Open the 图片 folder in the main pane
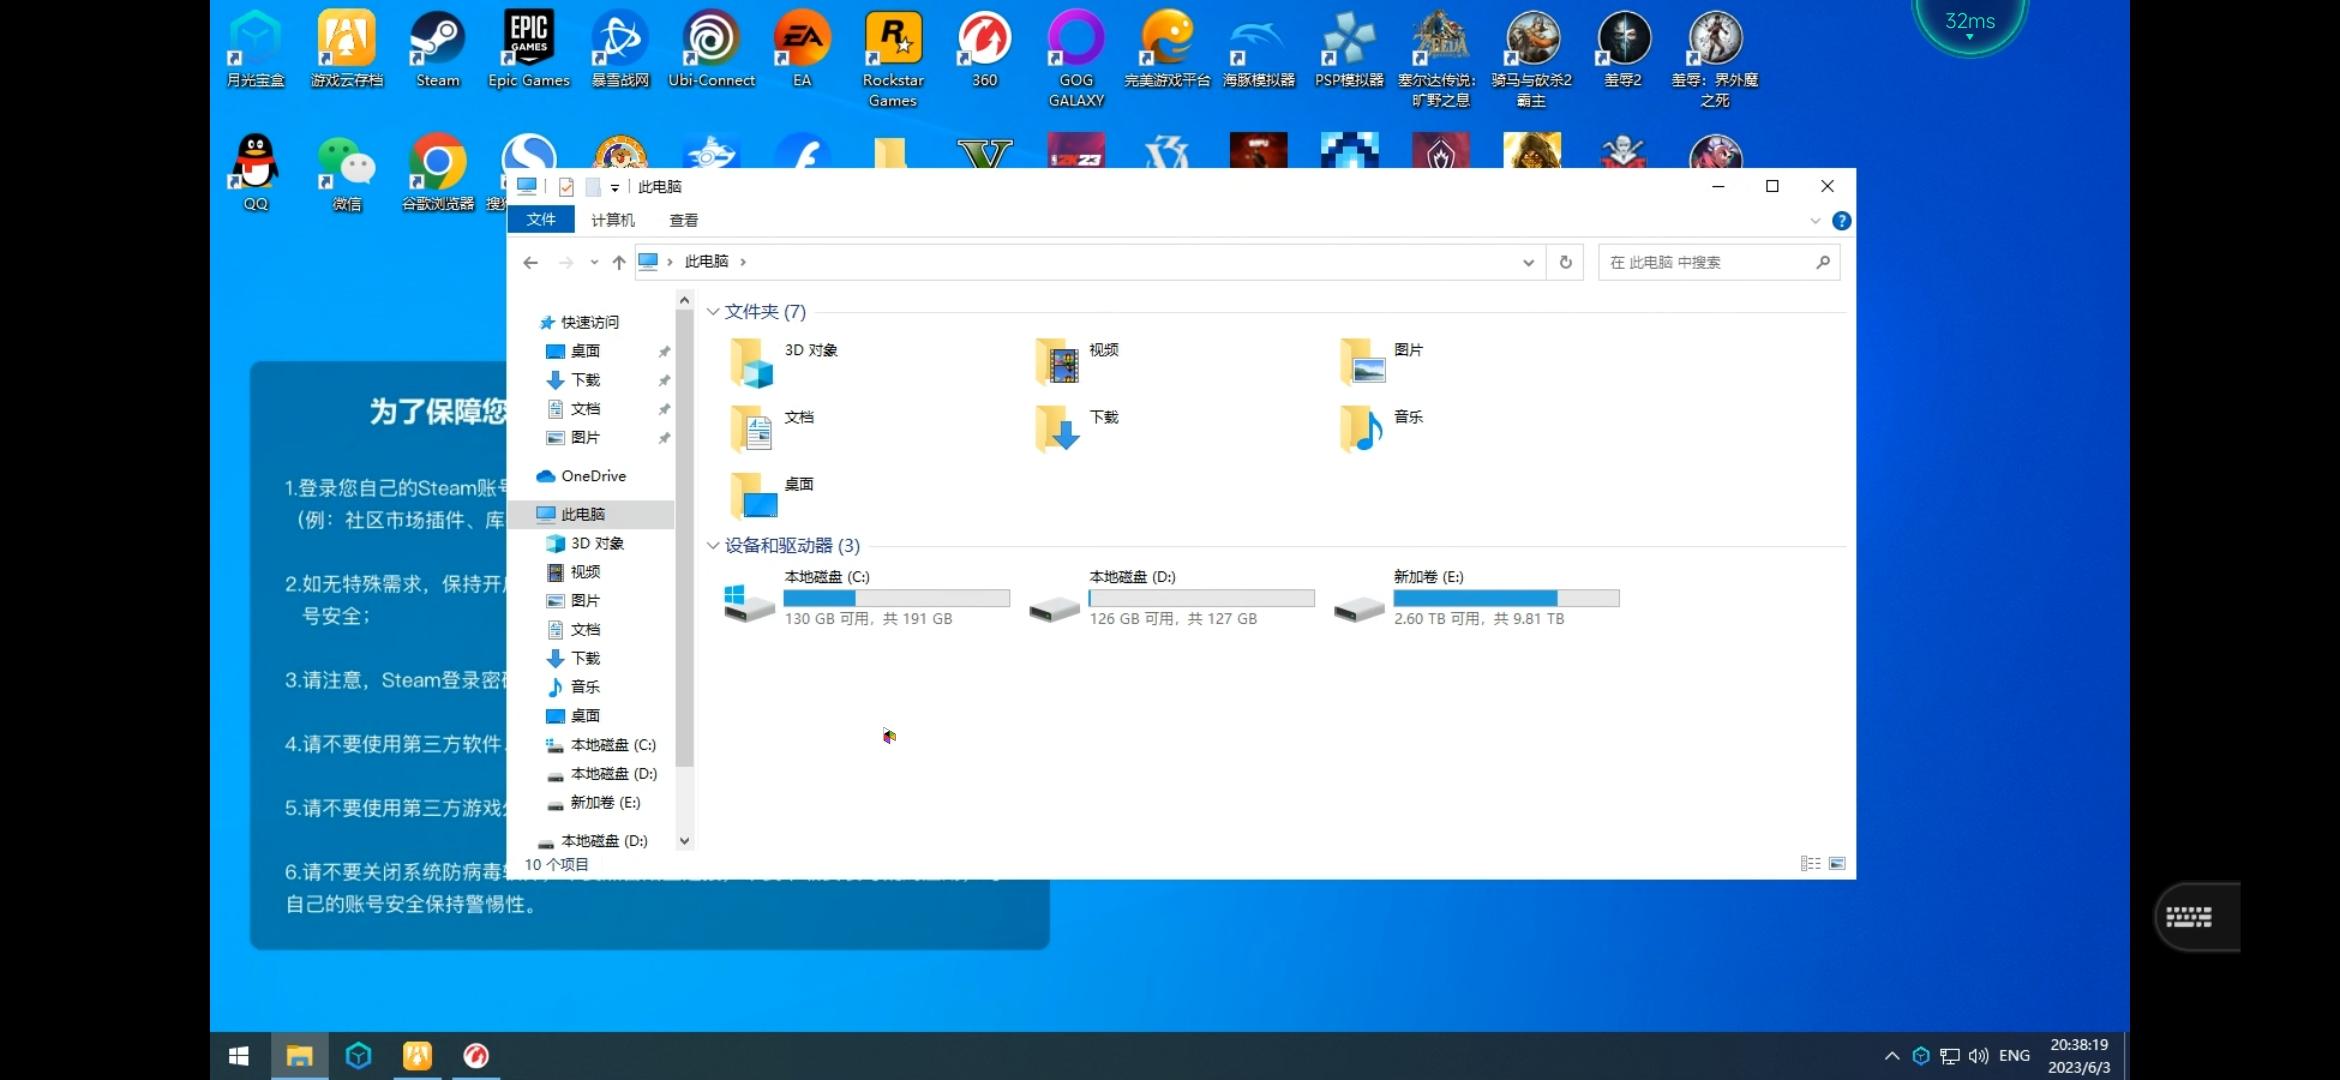Image resolution: width=2340 pixels, height=1080 pixels. (1382, 362)
